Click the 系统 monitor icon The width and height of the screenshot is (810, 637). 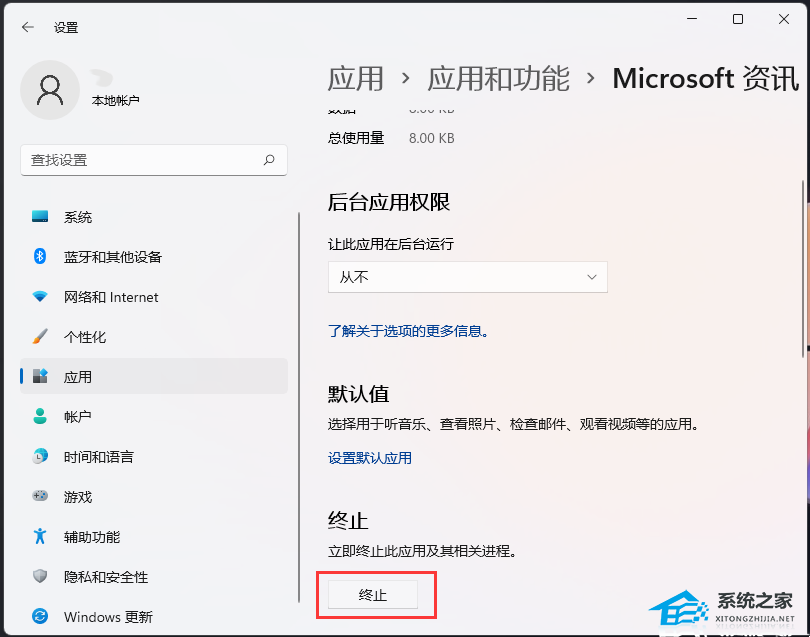40,216
